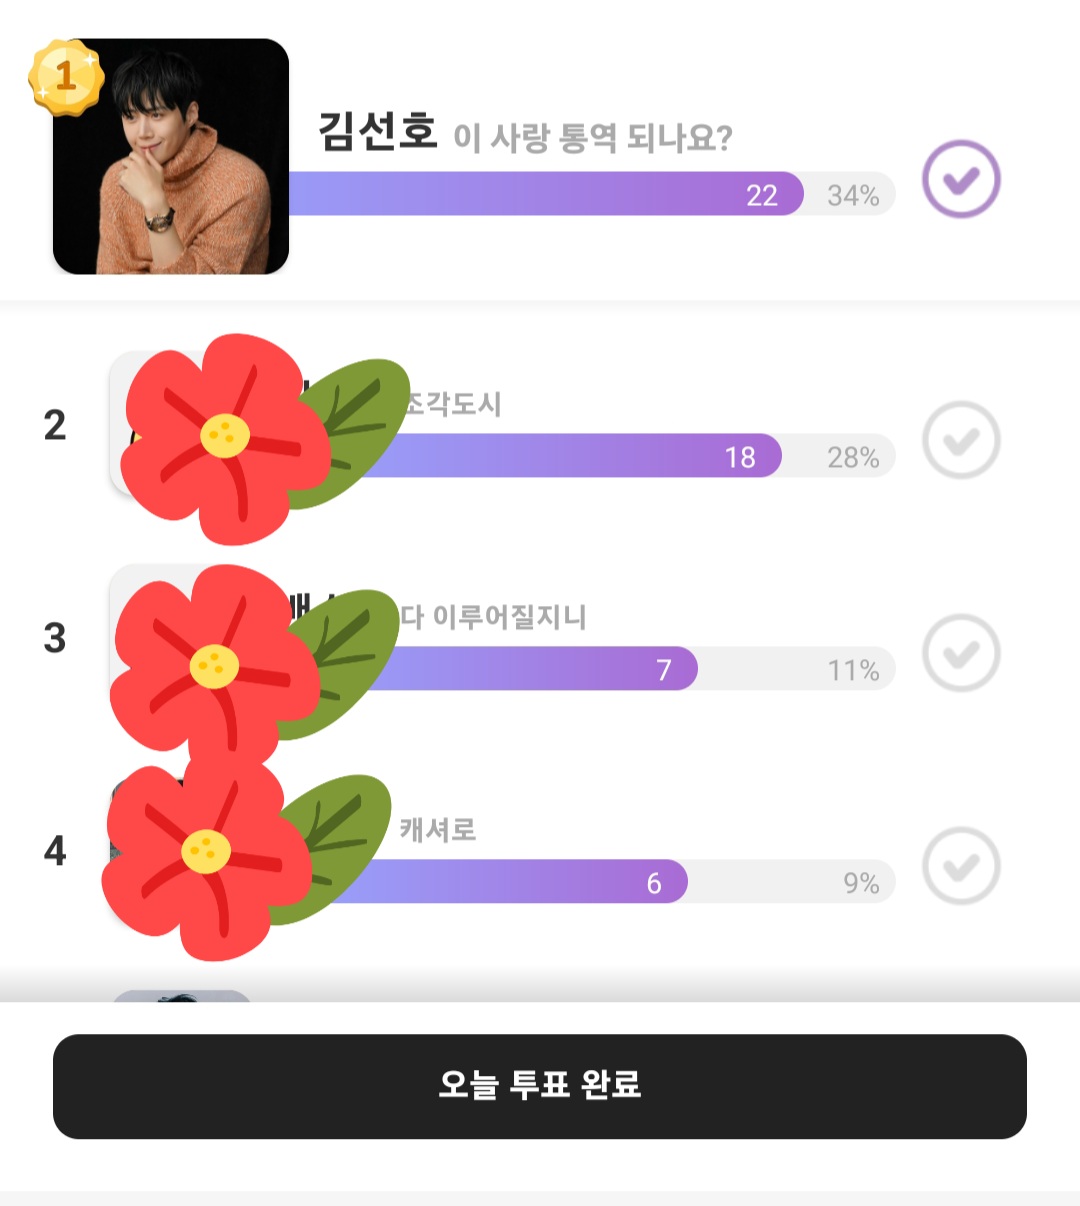1080x1206 pixels.
Task: Open the 다 이루어질지니 drama title
Action: tap(494, 617)
